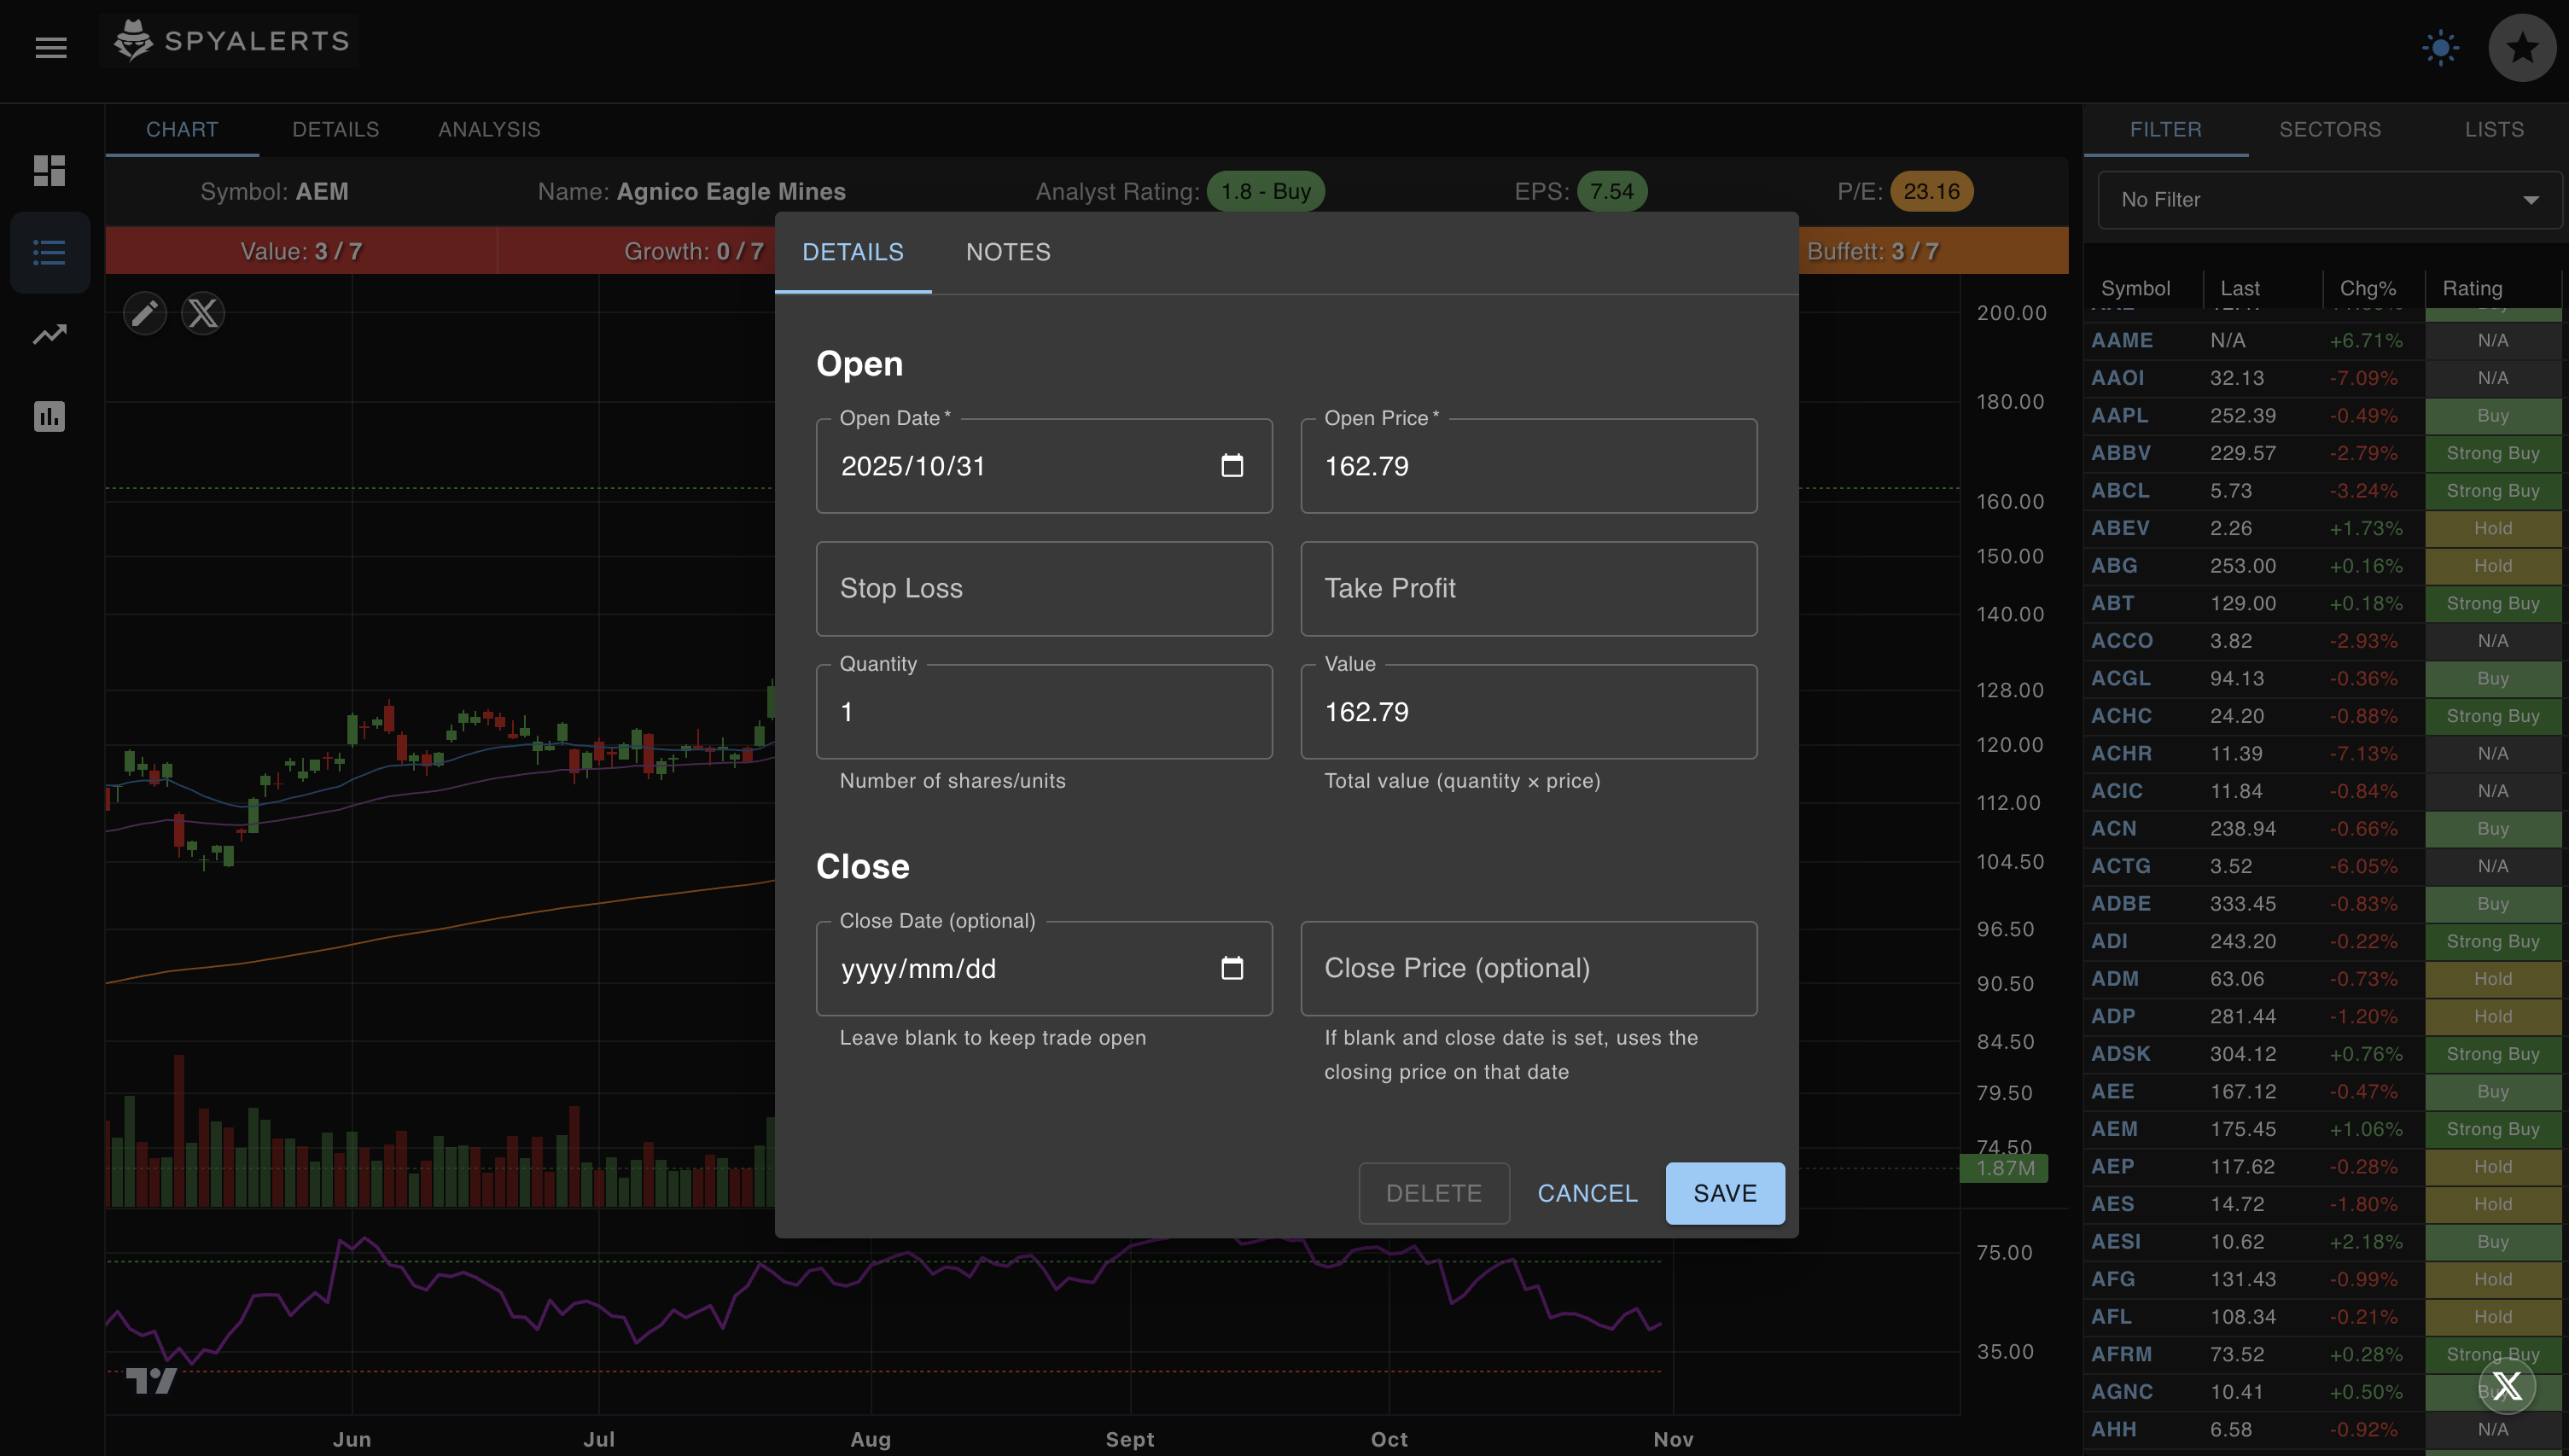Select the dashboard grid icon in sidebar
The image size is (2569, 1456).
point(50,171)
